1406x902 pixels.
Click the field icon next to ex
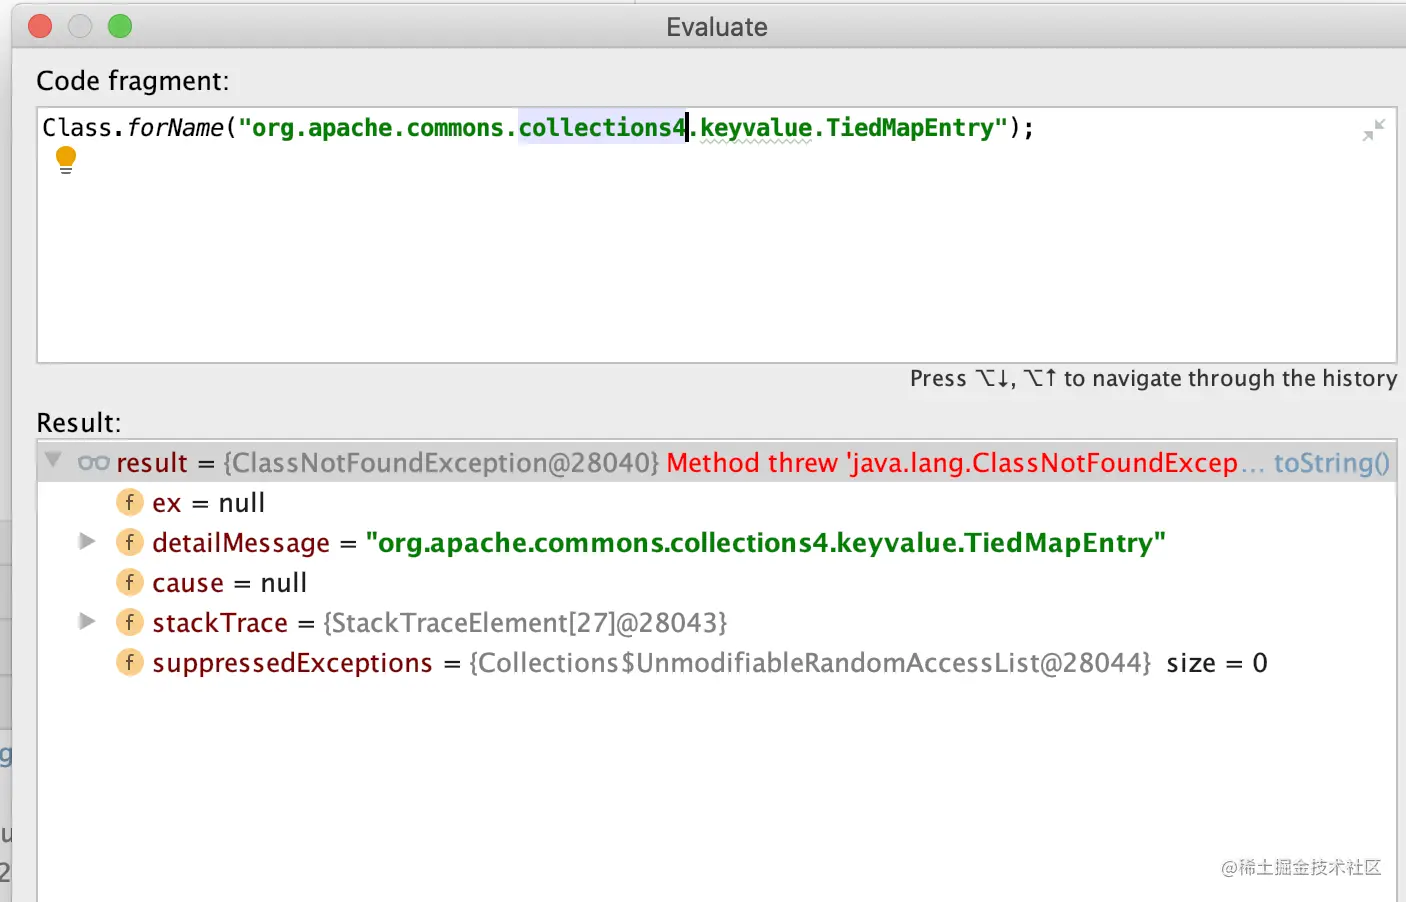coord(130,502)
